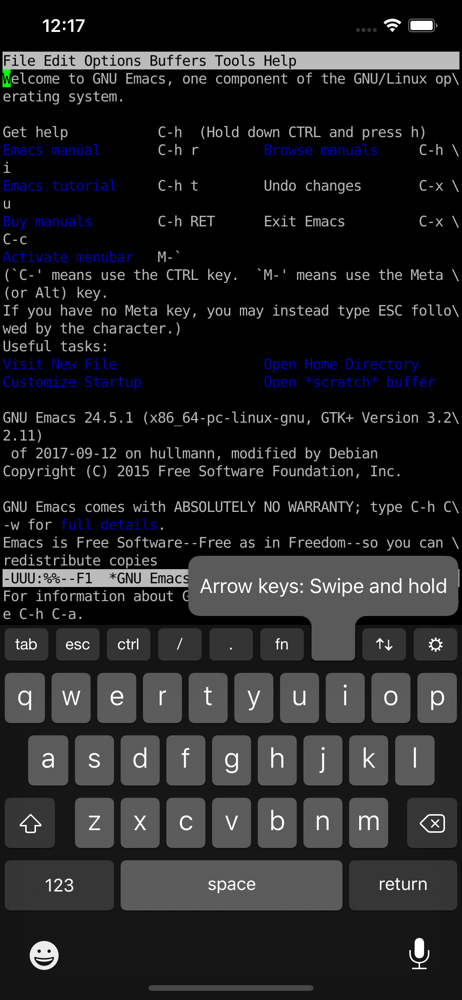Screen dimensions: 462x1000
Task: Open the Browse manuals link
Action: click(320, 151)
